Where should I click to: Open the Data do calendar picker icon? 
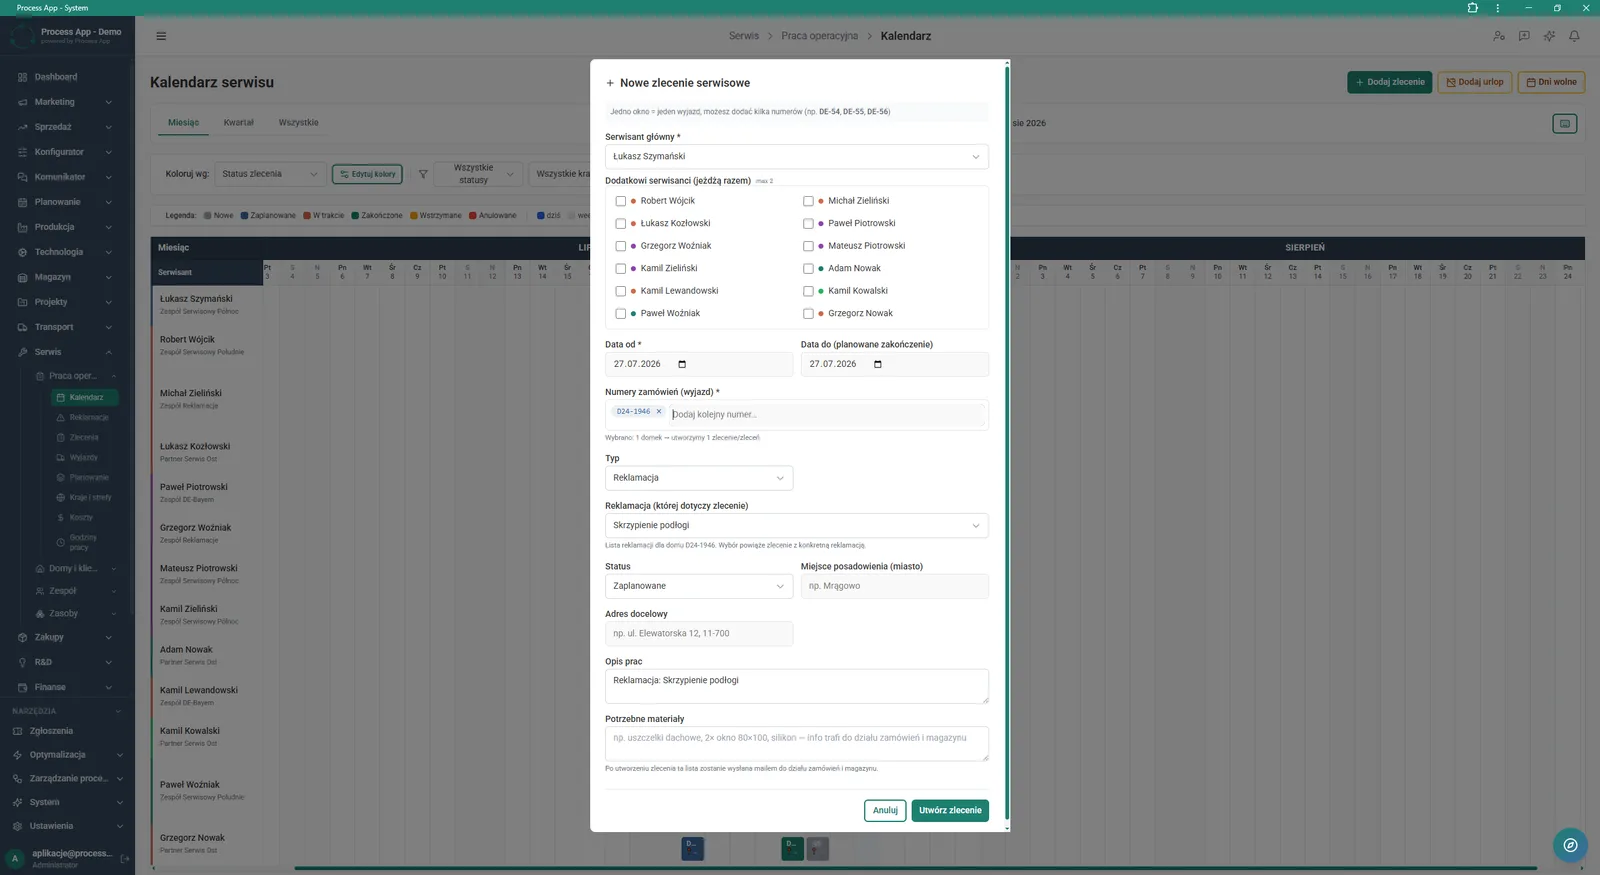pyautogui.click(x=878, y=364)
